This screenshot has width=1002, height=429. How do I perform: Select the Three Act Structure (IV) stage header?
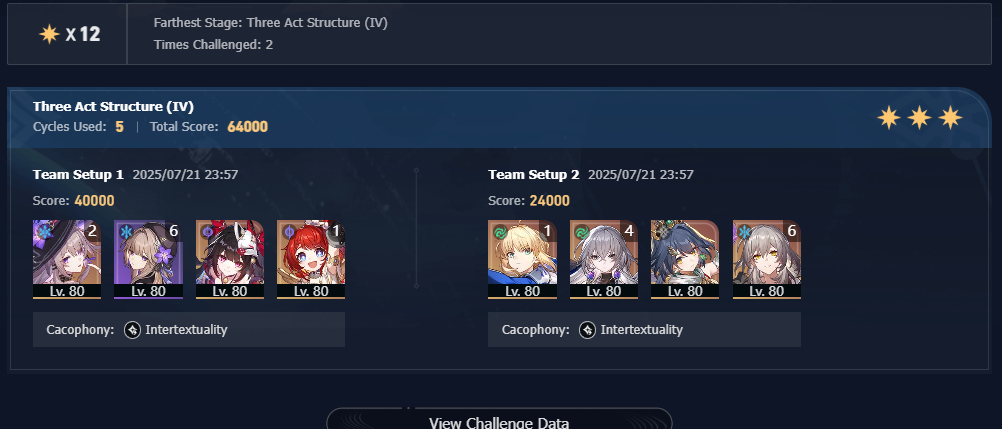113,107
